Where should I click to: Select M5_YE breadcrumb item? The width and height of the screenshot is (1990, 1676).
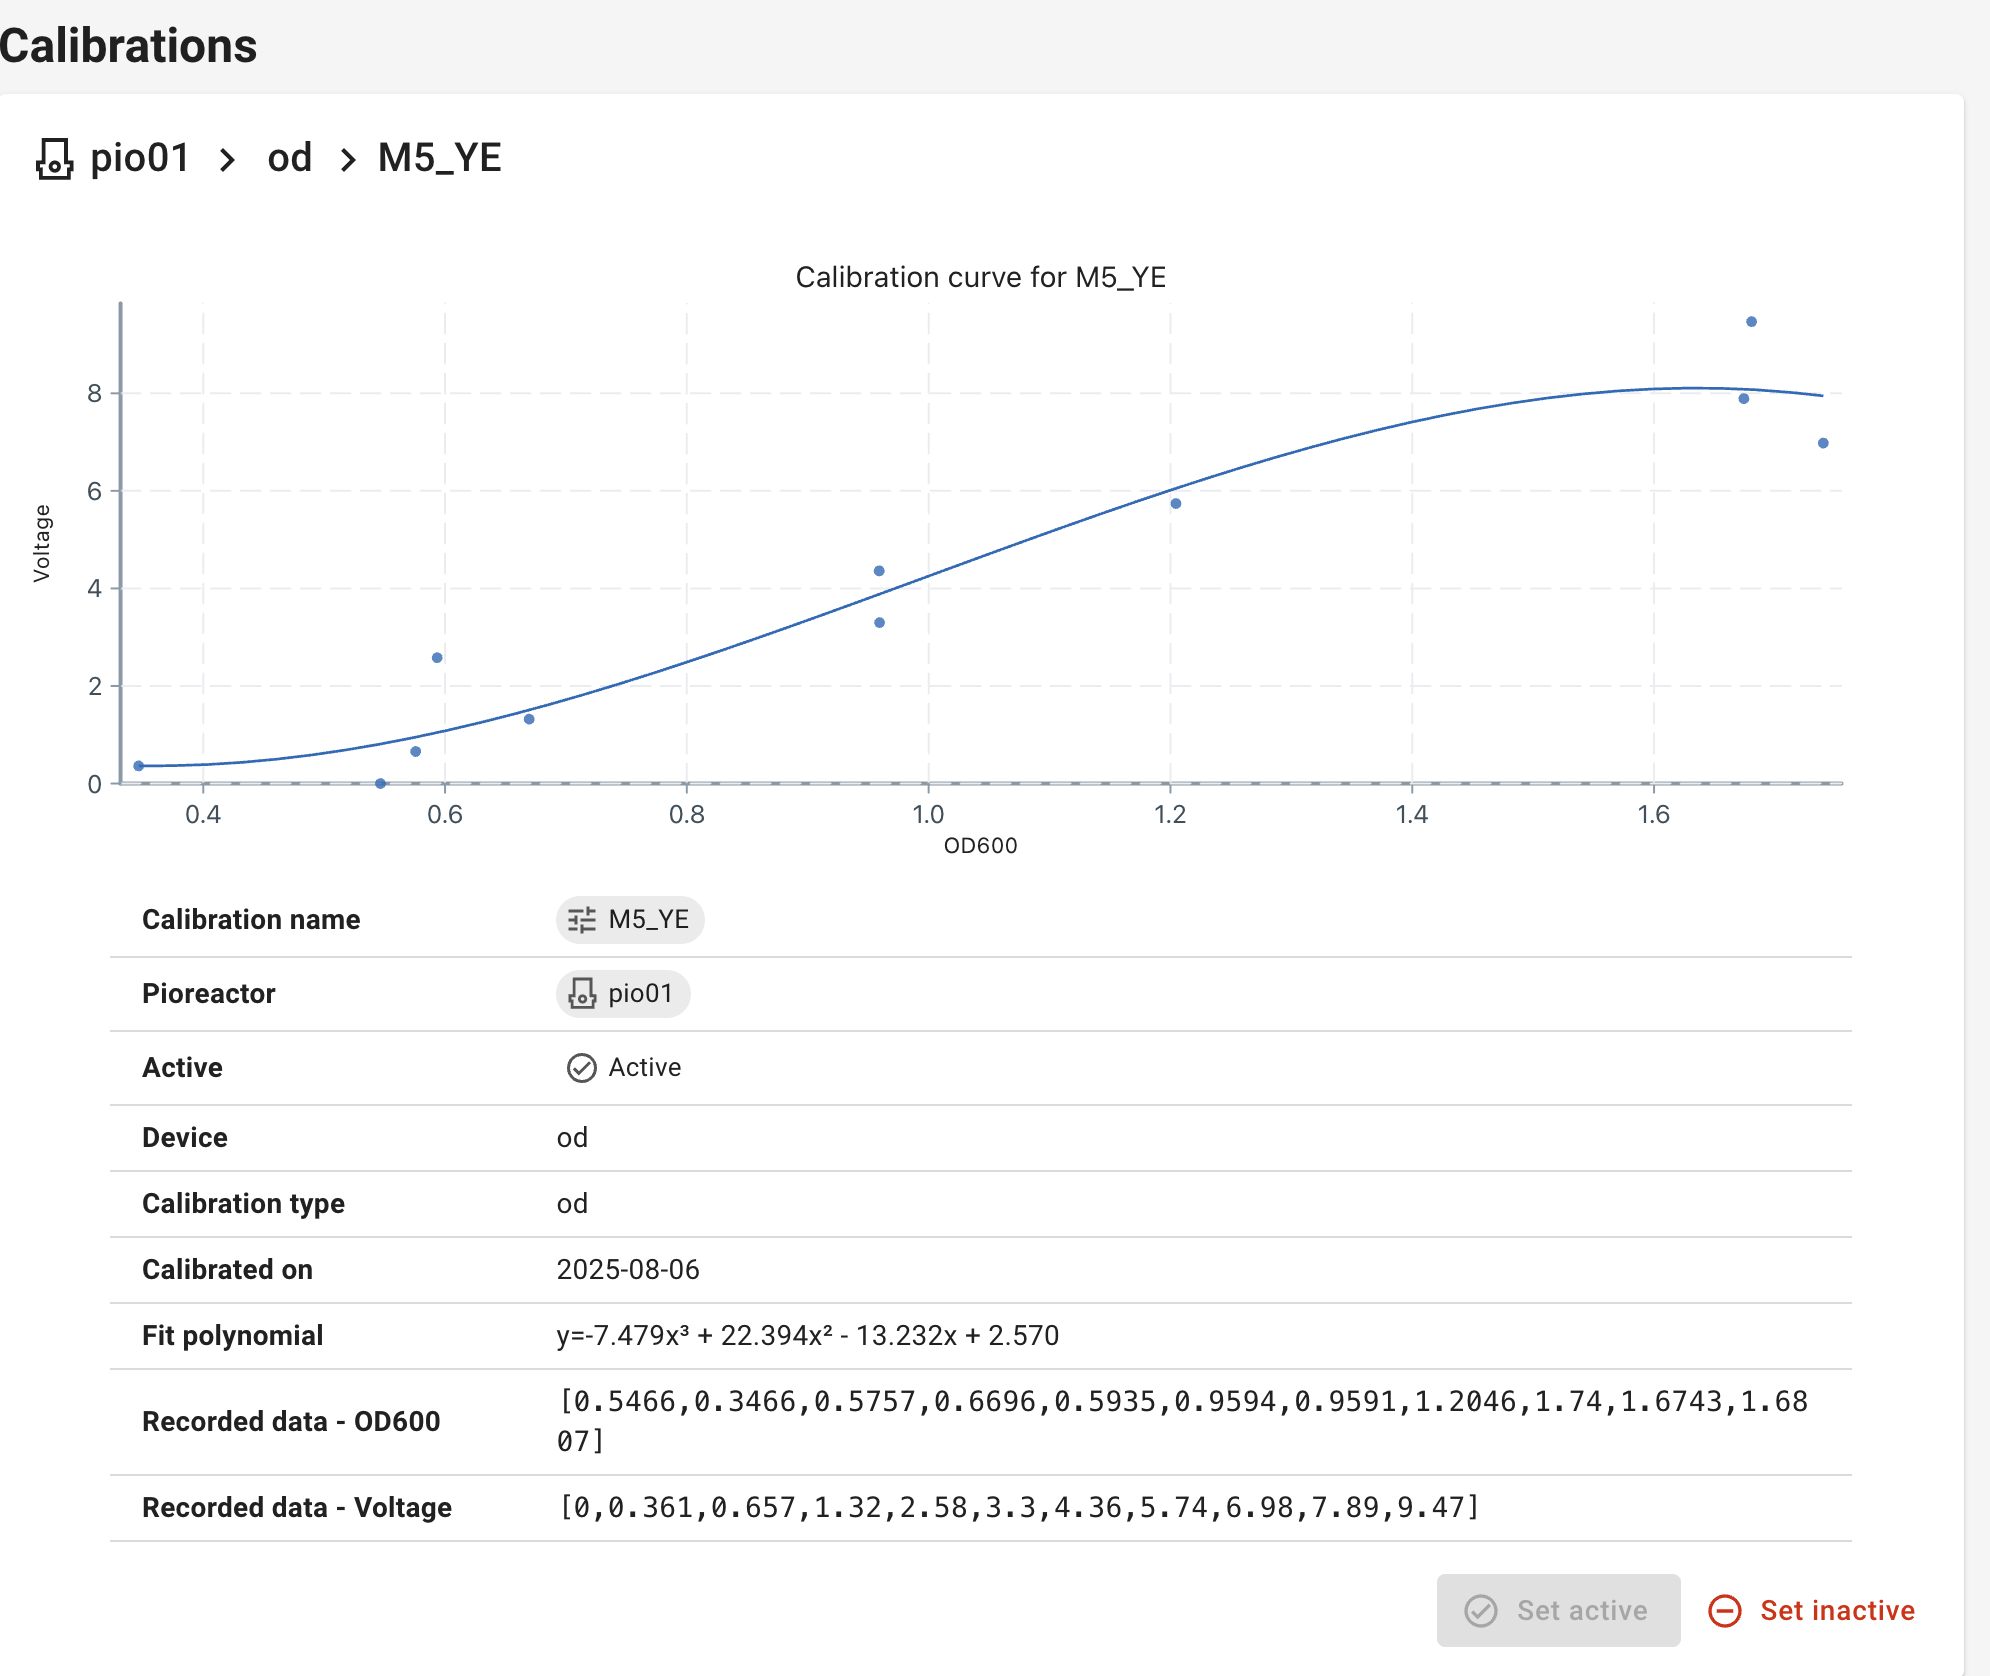(x=440, y=158)
